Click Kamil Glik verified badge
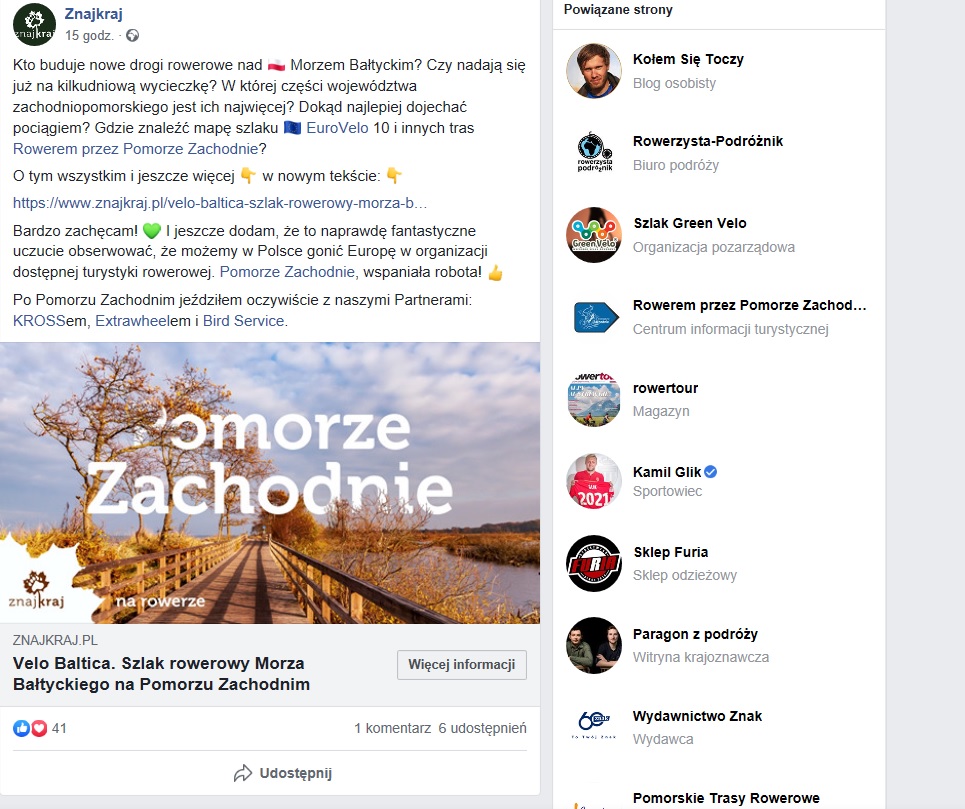The image size is (965, 809). (711, 472)
